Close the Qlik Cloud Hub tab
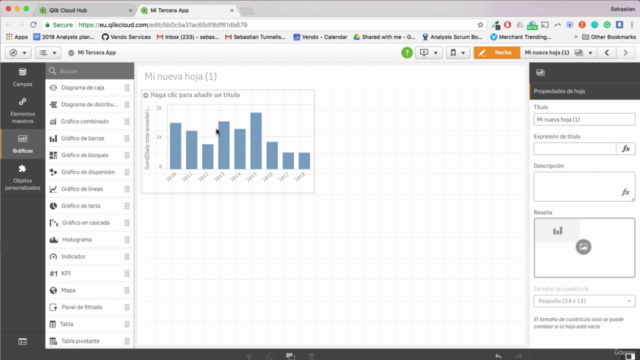Image resolution: width=640 pixels, height=360 pixels. tap(130, 10)
